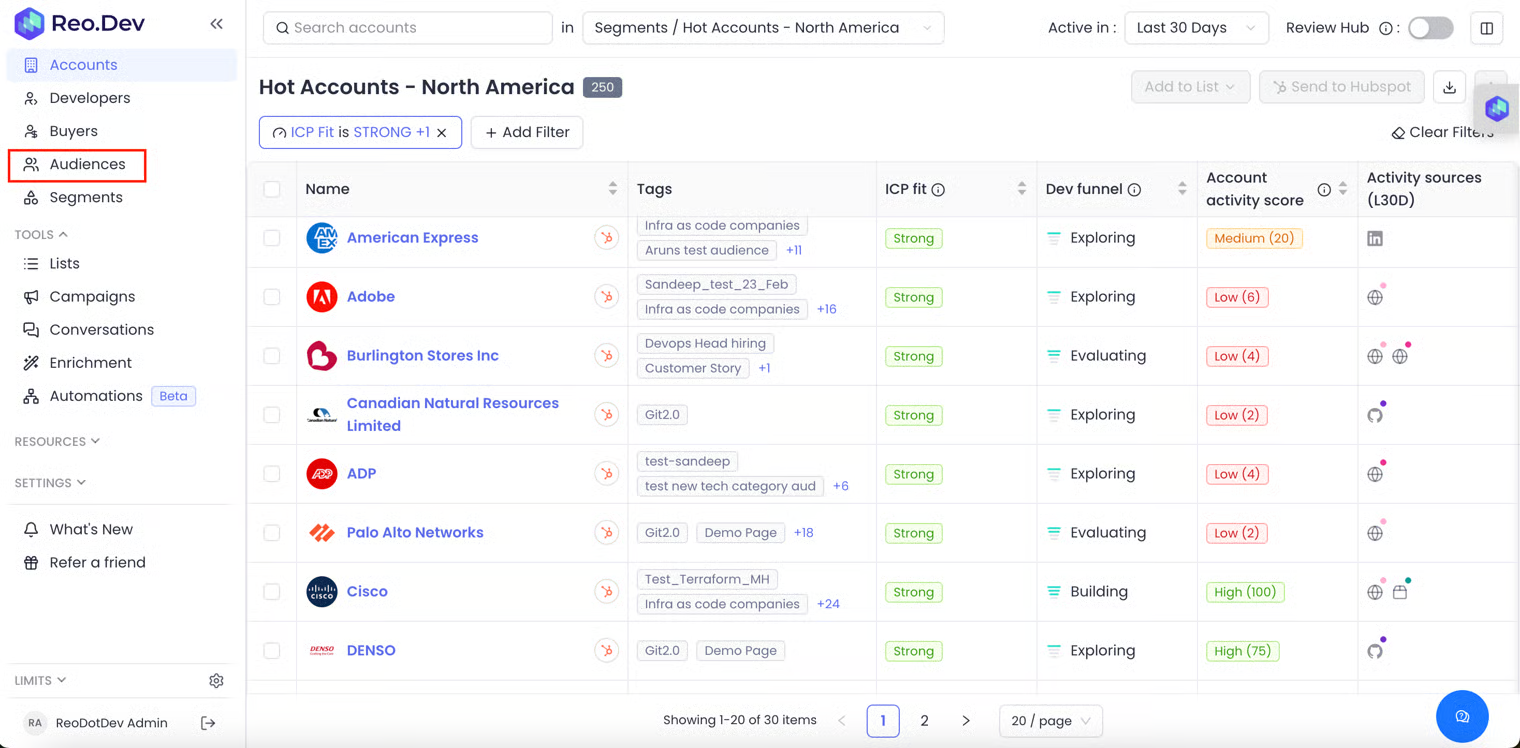Image resolution: width=1520 pixels, height=748 pixels.
Task: Open Audiences in the sidebar
Action: point(87,164)
